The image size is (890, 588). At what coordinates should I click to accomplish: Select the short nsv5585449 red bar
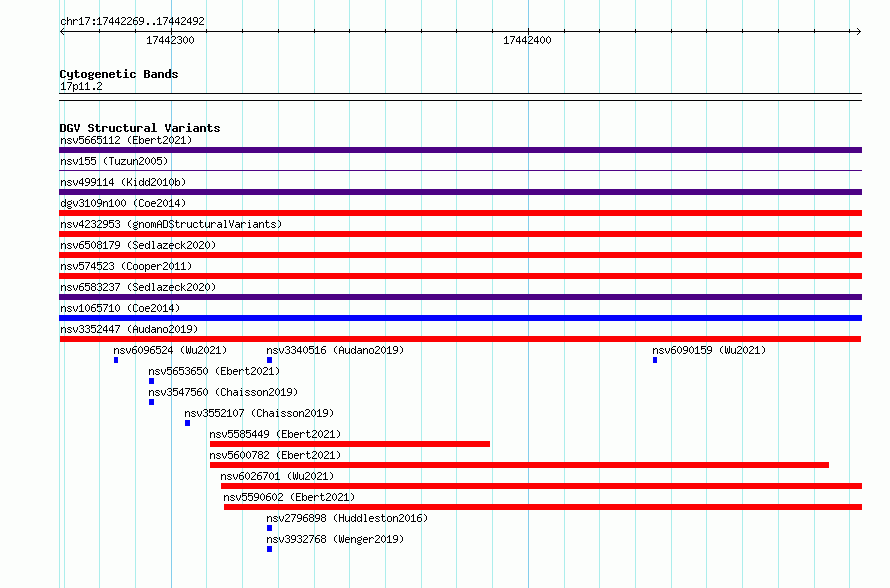tap(350, 444)
